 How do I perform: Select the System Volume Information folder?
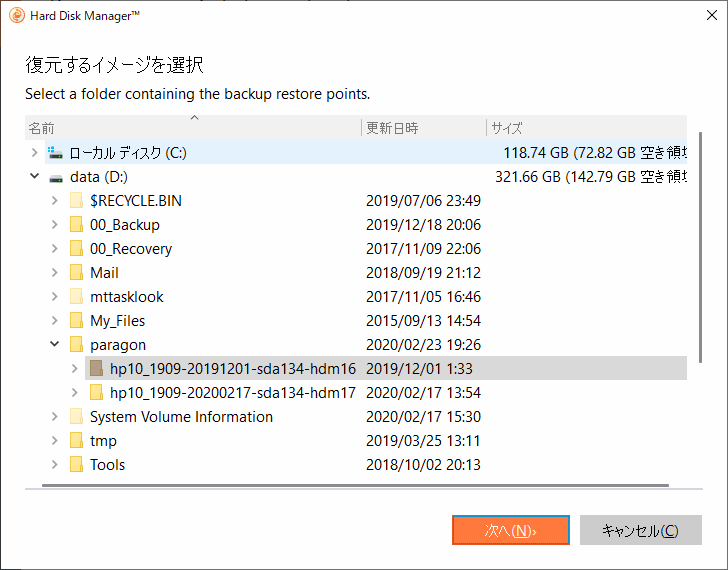[x=181, y=417]
